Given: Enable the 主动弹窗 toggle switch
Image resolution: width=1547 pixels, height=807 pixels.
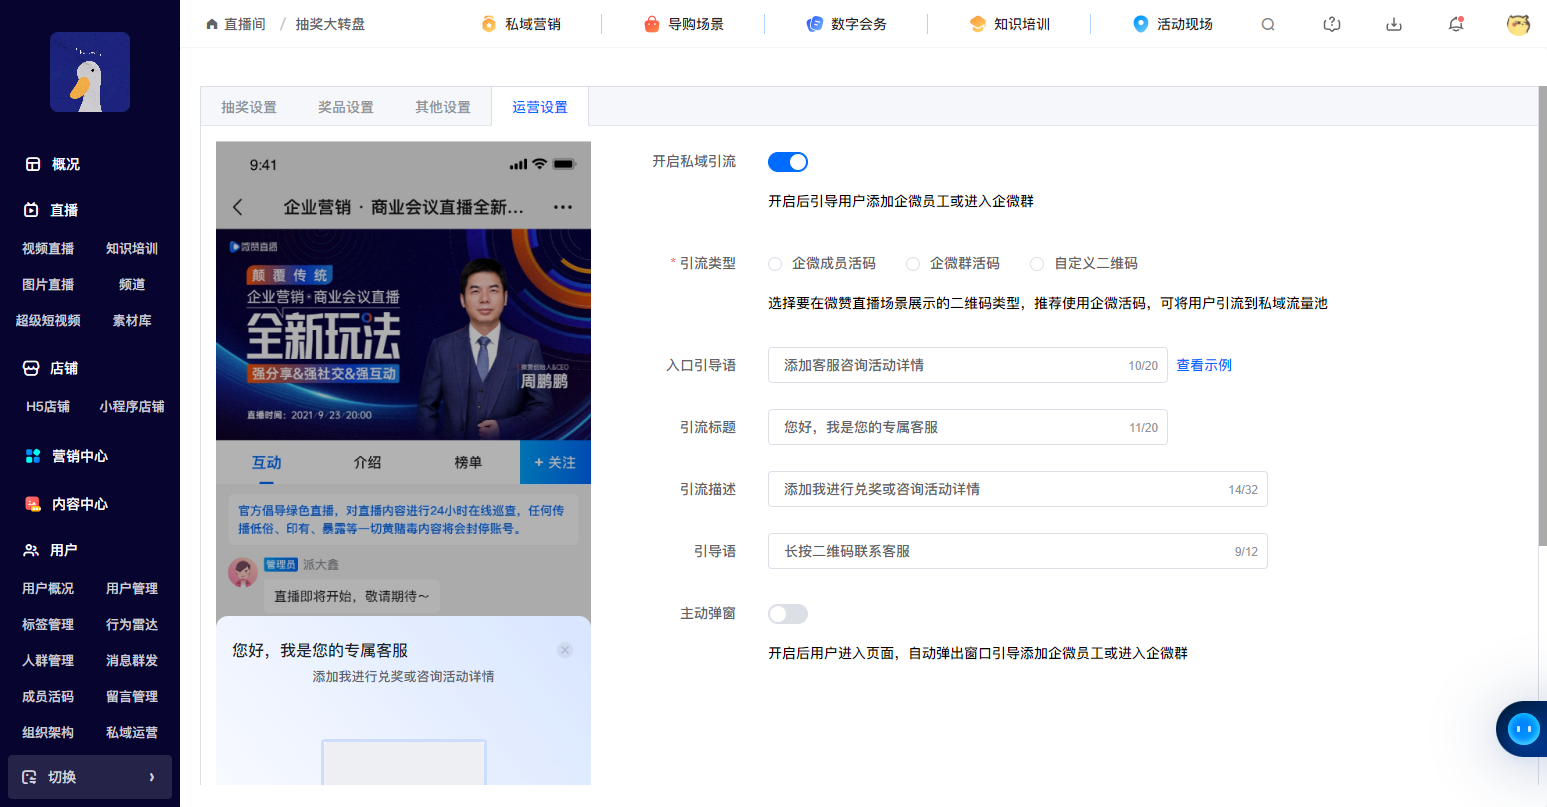Looking at the screenshot, I should pyautogui.click(x=788, y=614).
